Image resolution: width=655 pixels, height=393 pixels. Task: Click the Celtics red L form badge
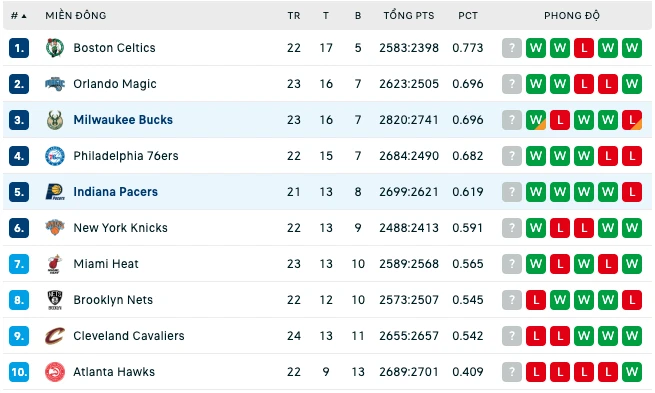click(584, 48)
